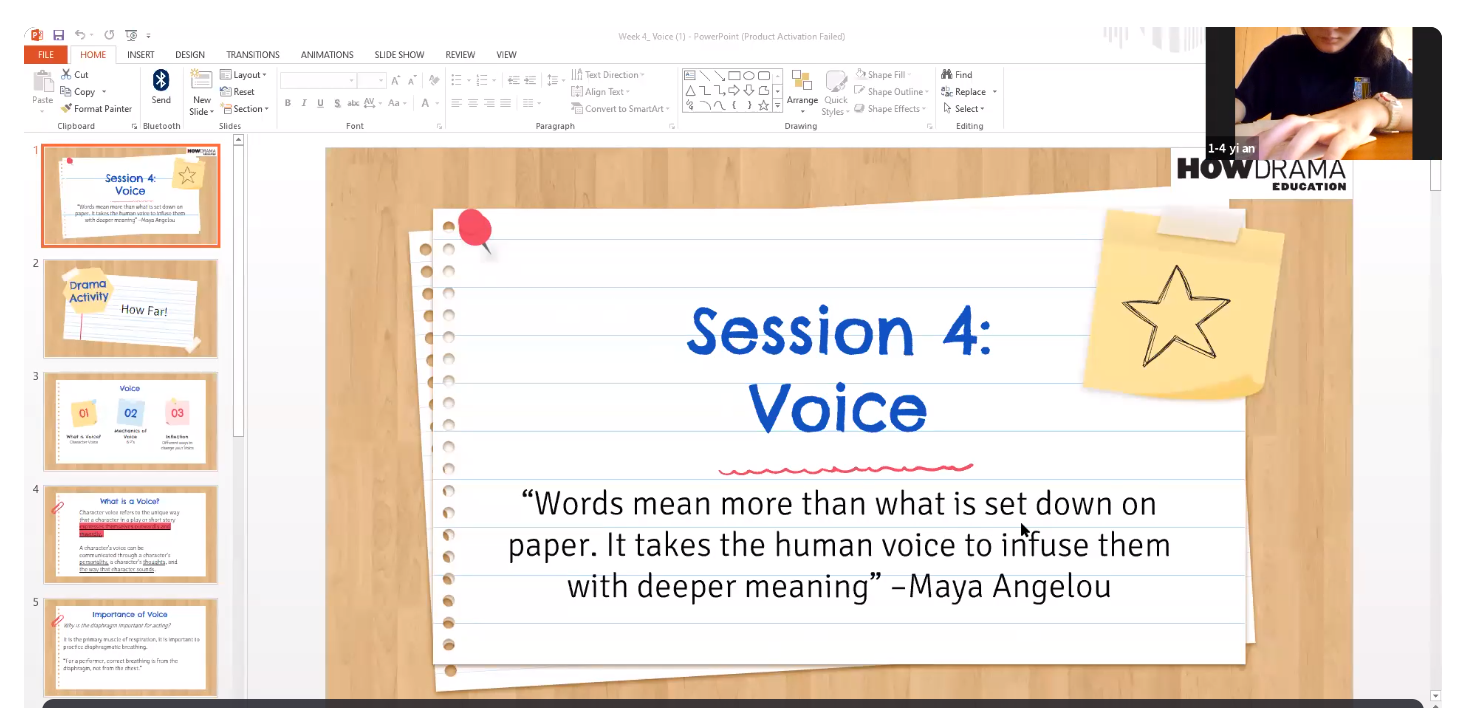Screen dimensions: 1465x708
Task: Switch to the INSERT tab
Action: pos(140,55)
